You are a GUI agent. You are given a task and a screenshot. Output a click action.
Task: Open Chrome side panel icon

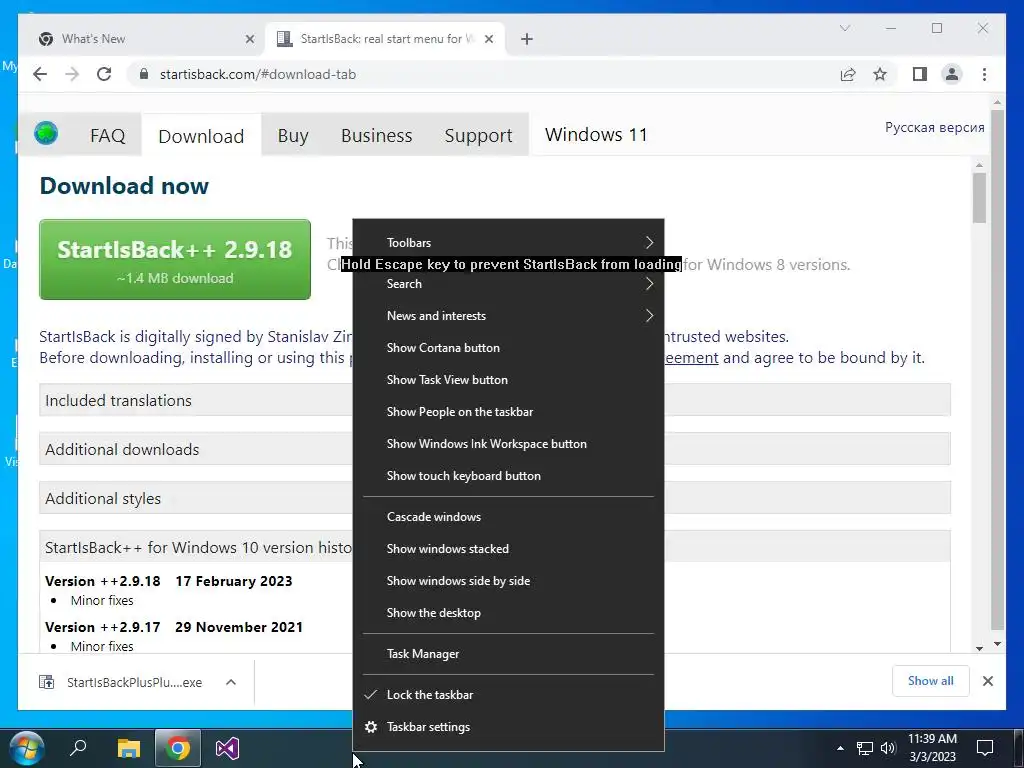[920, 74]
